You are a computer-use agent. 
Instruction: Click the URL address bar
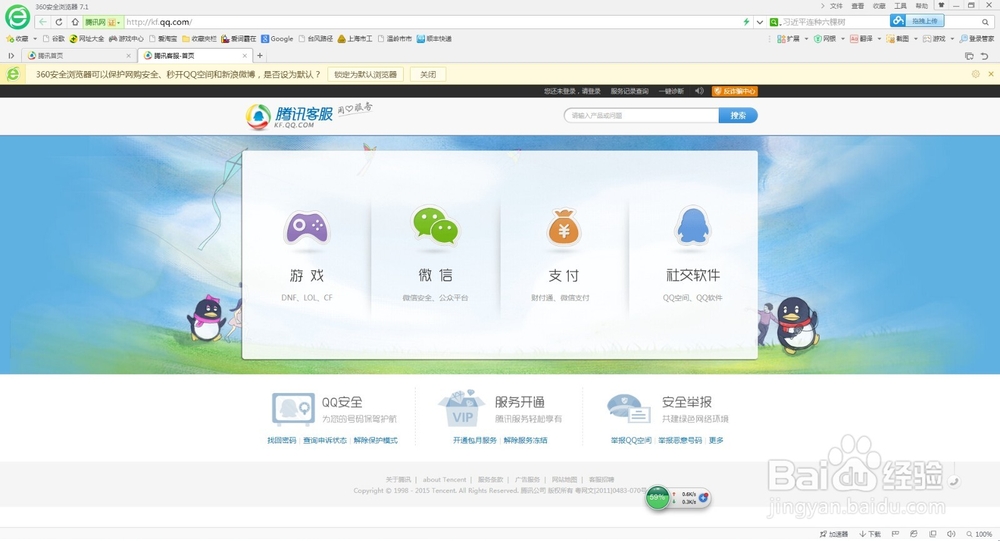(x=431, y=22)
